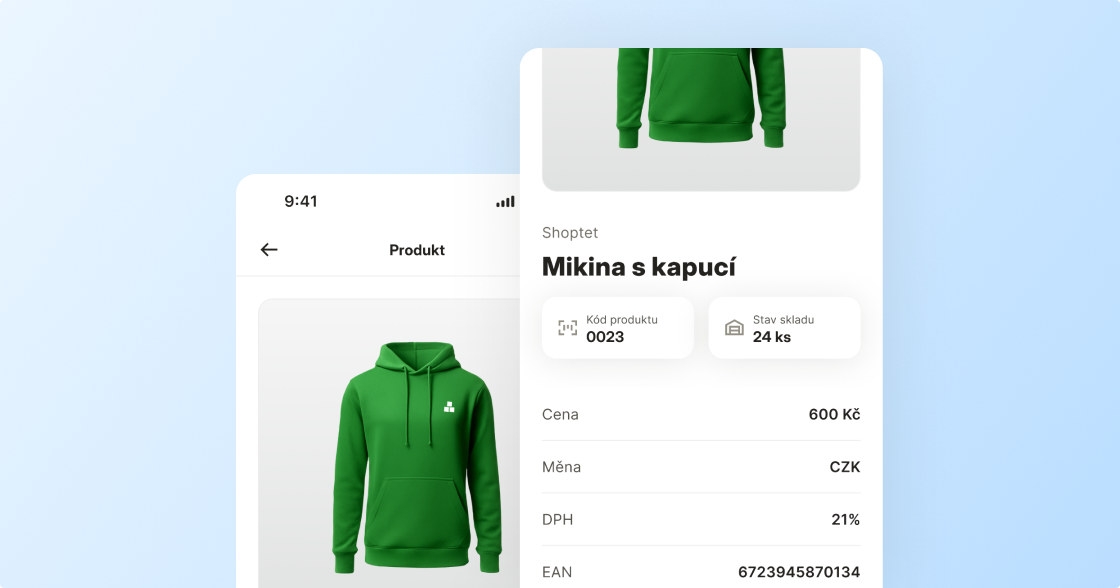Click the cropped hoodie image in the detail card
Image resolution: width=1120 pixels, height=588 pixels.
tap(701, 119)
